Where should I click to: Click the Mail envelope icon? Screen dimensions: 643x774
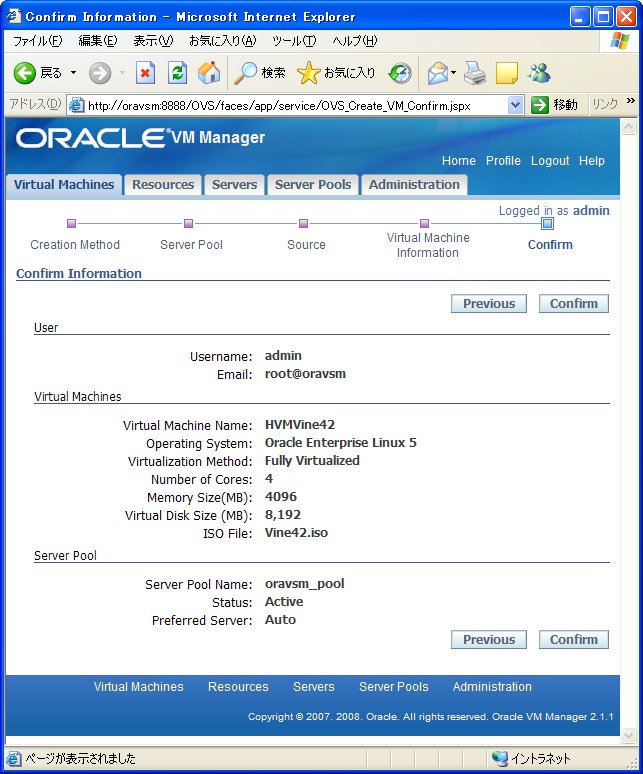pos(438,73)
